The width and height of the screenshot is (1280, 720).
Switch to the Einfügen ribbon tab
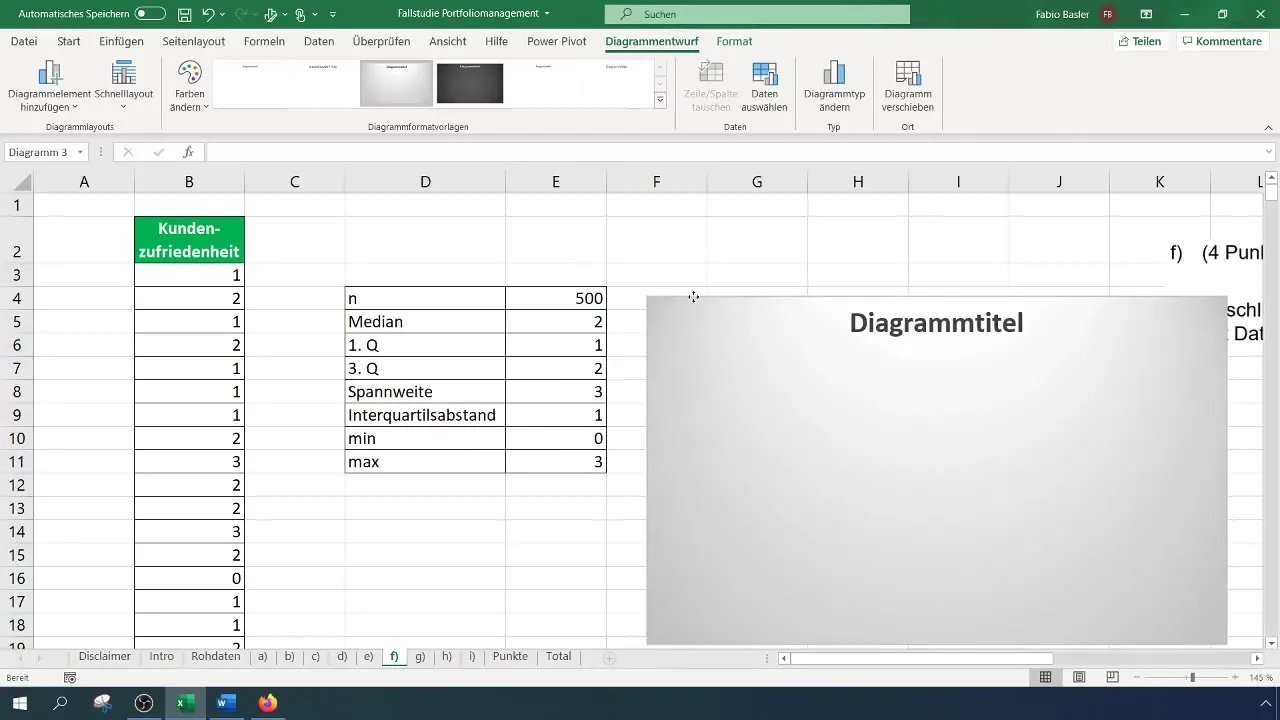pos(121,41)
